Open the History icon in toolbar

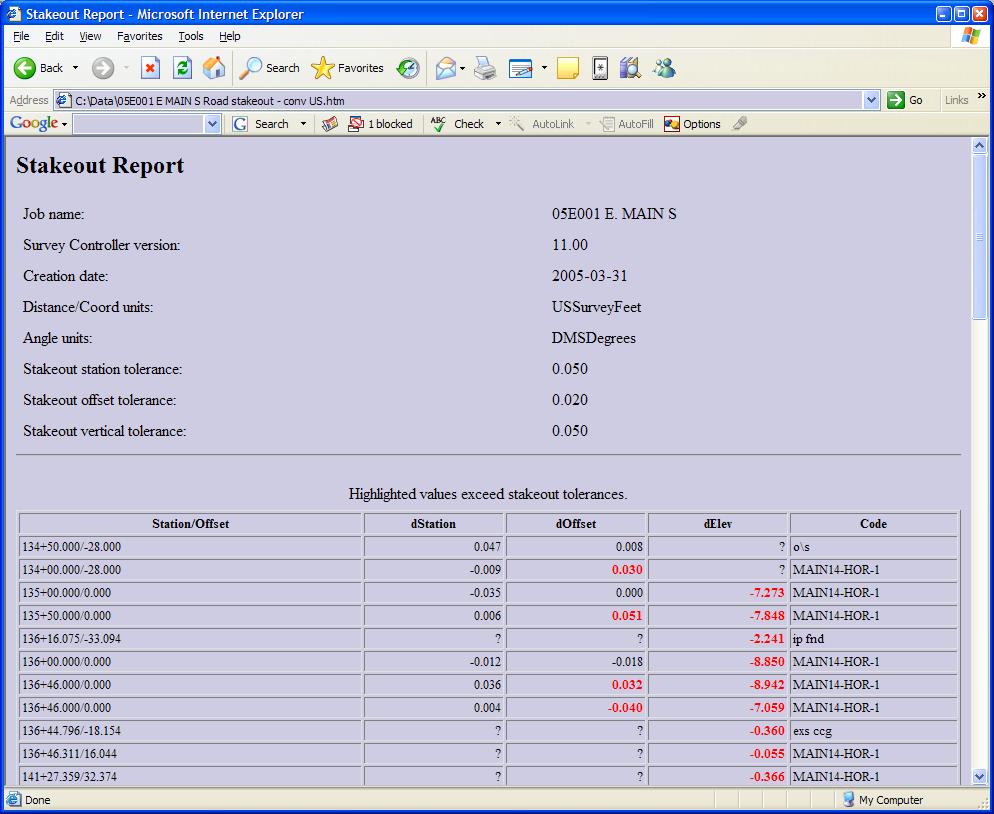click(x=408, y=68)
